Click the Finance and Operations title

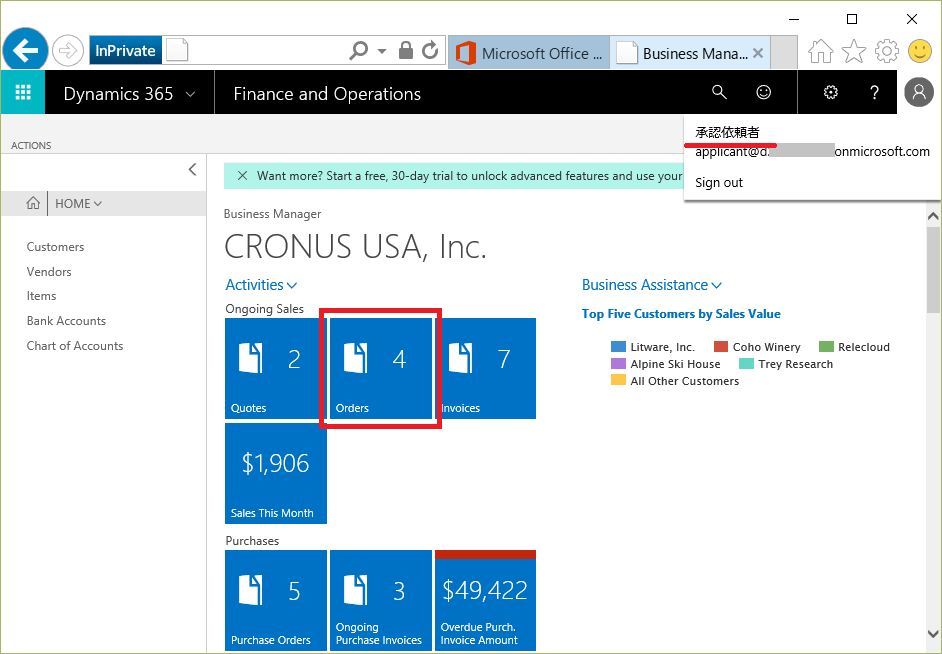coord(327,94)
